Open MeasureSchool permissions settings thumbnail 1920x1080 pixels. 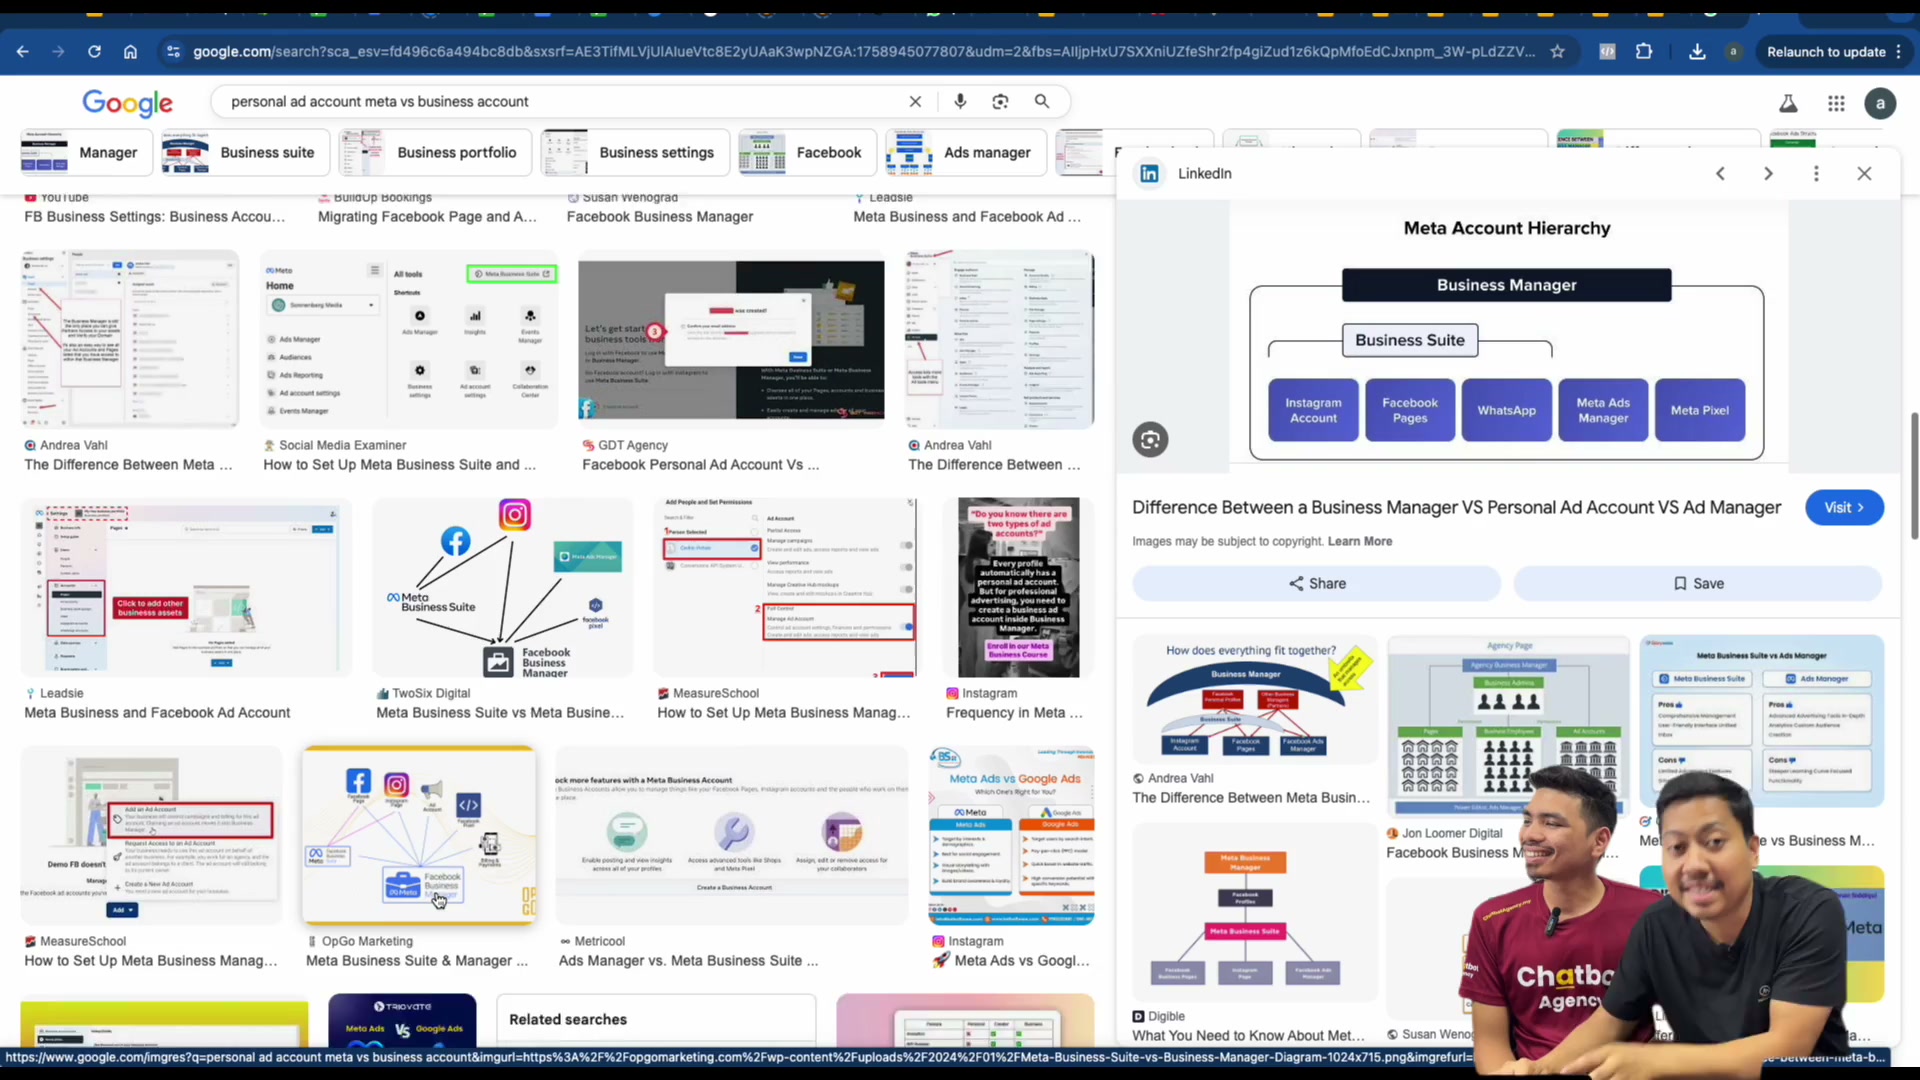tap(785, 588)
